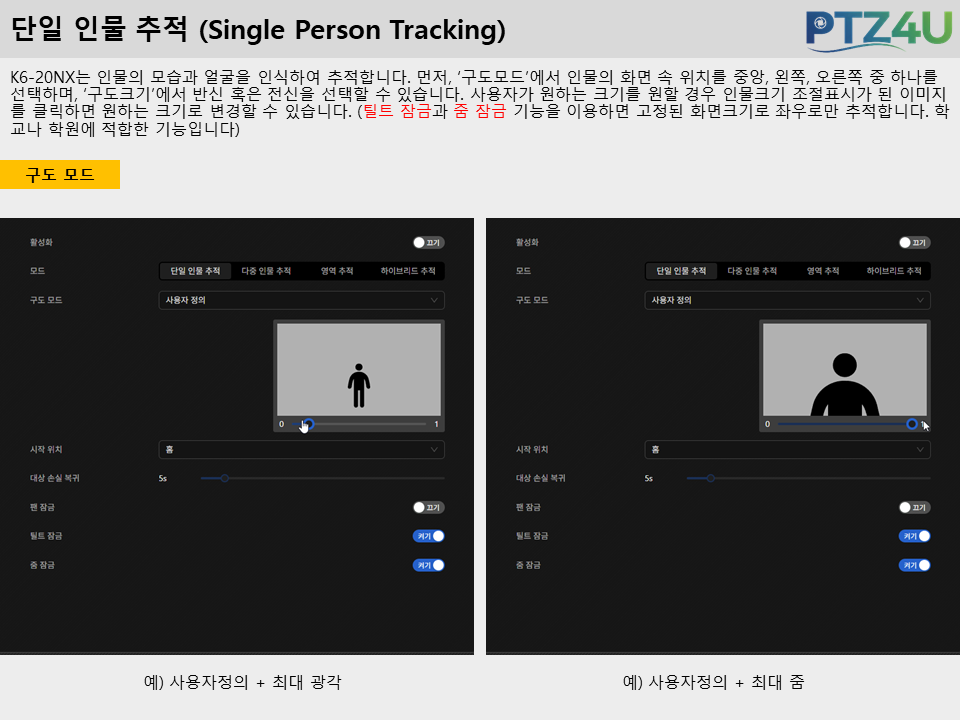Disable 틸트 잠금 in the left panel
Screen dimensions: 960x720
coord(428,536)
